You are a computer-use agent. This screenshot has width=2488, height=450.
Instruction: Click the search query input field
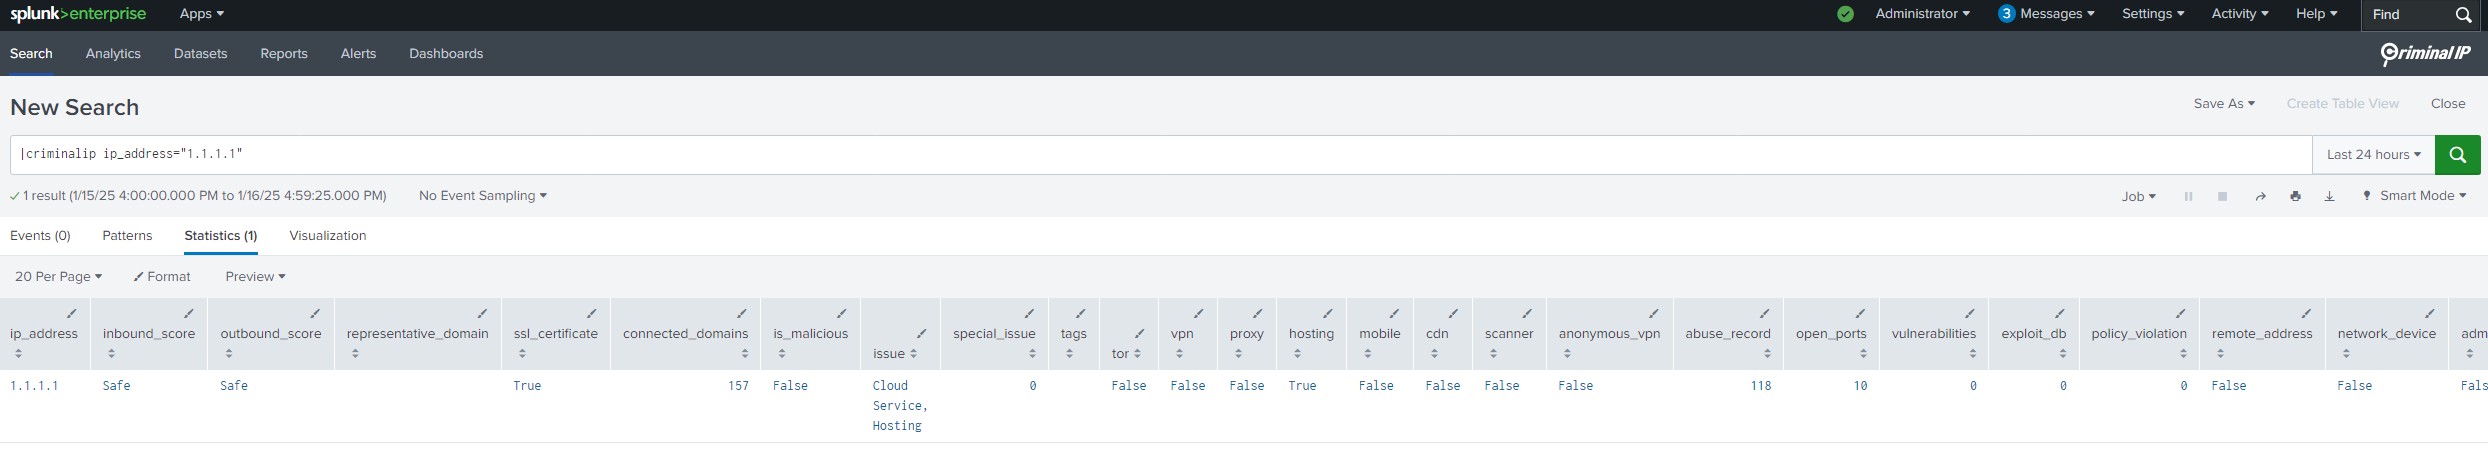click(x=1161, y=155)
